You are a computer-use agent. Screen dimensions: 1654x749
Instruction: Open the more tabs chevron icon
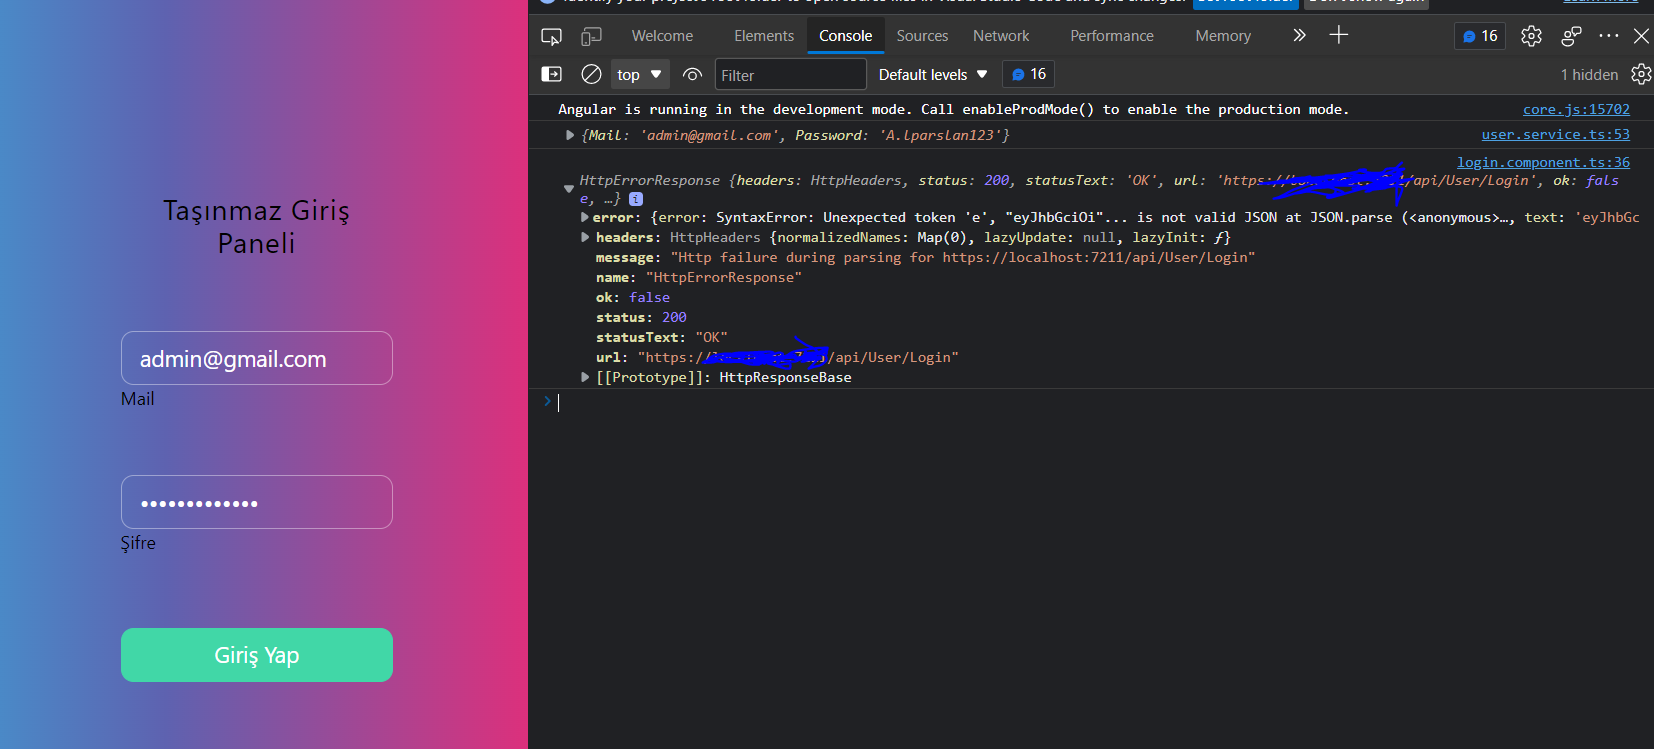(x=1299, y=35)
